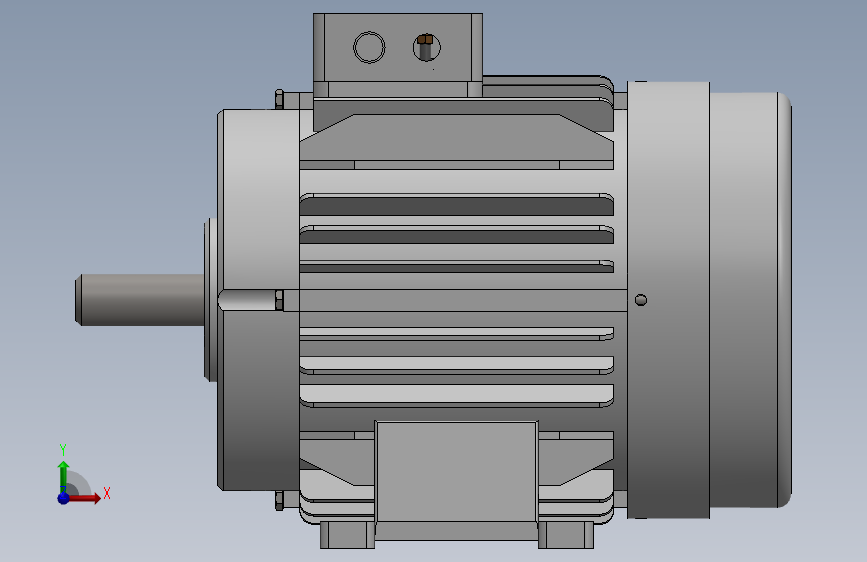Click the red X axis arrow on triad
Image resolution: width=867 pixels, height=562 pixels.
tap(86, 498)
